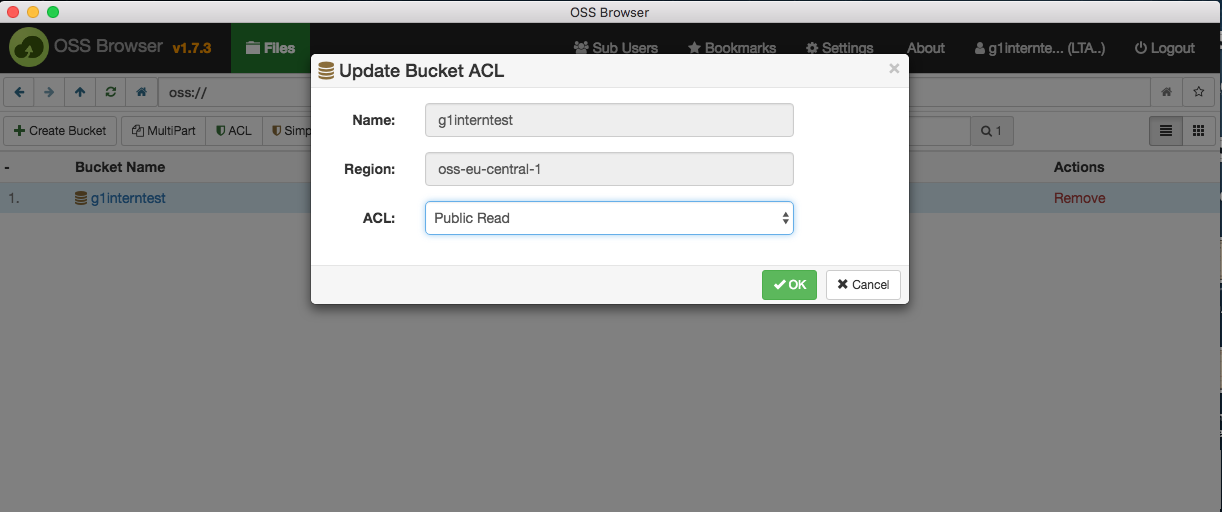
Task: Cancel the Update Bucket ACL dialog
Action: coord(863,284)
